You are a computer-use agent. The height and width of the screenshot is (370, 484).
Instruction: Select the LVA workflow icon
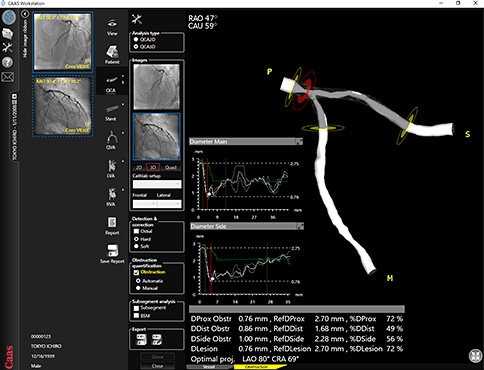(x=111, y=169)
